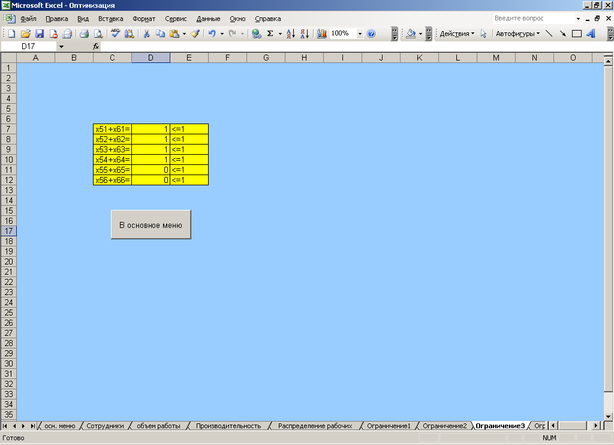
Task: Switch to the Сотрудники sheet tab
Action: 106,425
